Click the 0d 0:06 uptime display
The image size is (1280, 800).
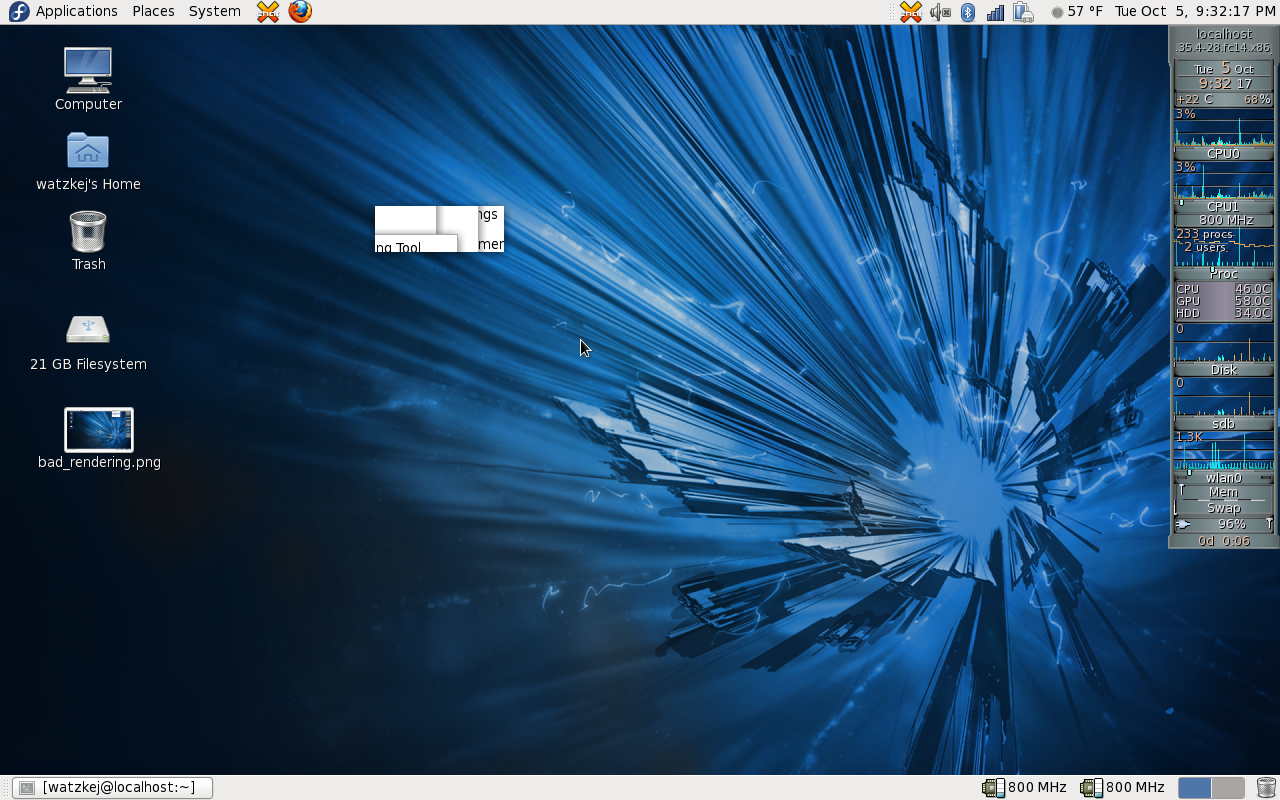coord(1223,541)
